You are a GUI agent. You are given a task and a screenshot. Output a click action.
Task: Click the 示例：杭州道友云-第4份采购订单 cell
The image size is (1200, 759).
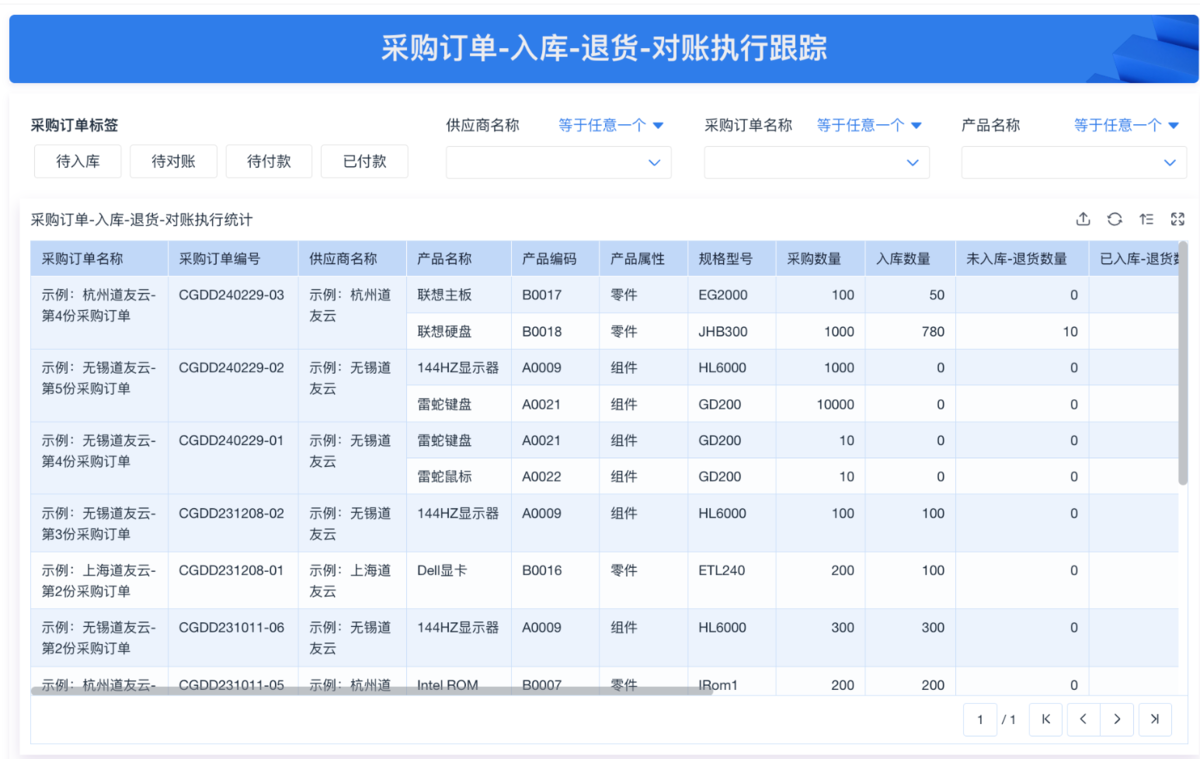pos(99,313)
